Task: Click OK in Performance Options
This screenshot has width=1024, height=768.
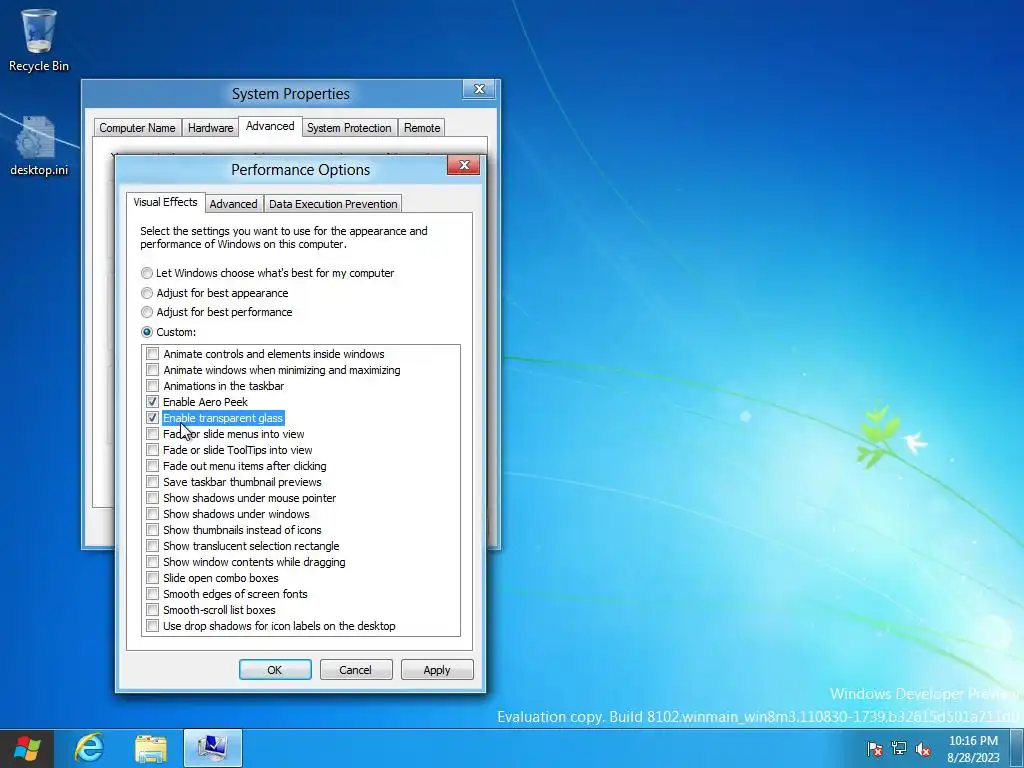Action: [275, 670]
